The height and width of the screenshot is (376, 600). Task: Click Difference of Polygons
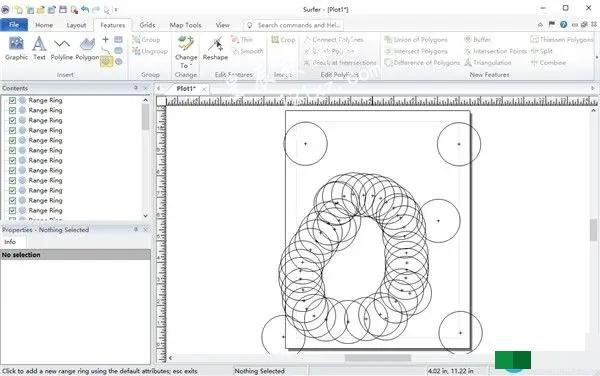(422, 62)
